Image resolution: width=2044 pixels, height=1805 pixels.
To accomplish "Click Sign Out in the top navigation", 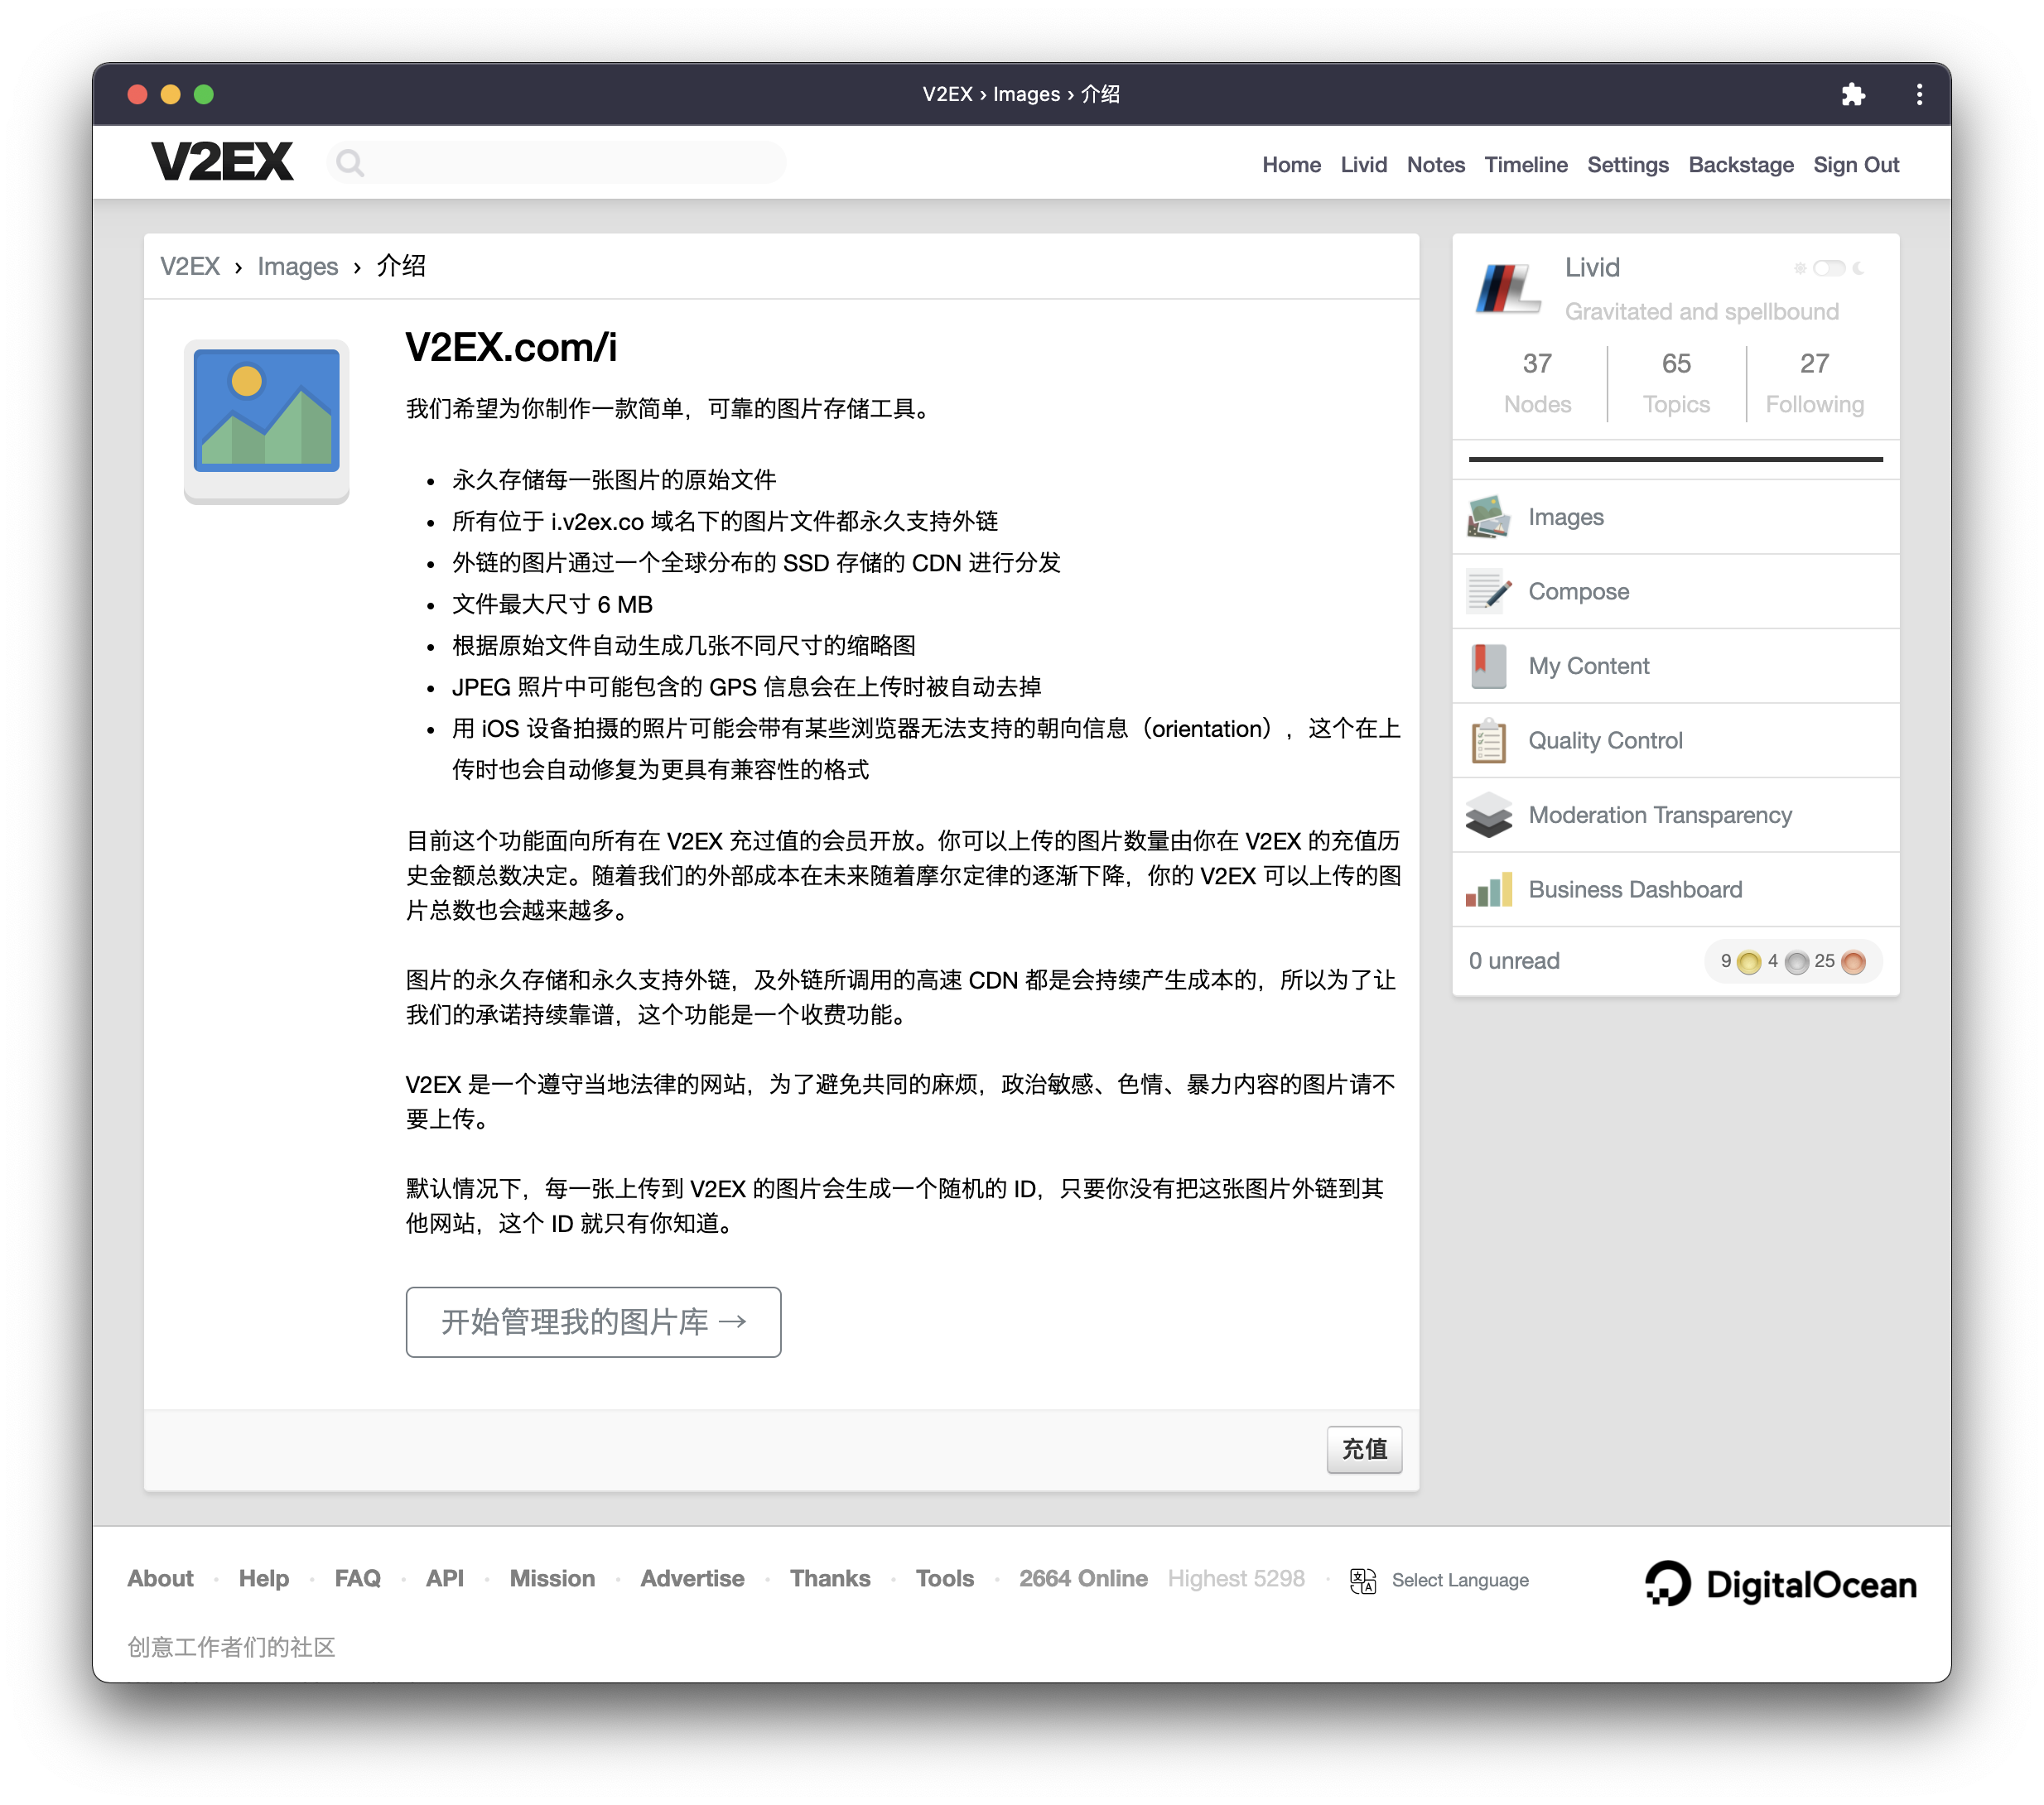I will pos(1856,165).
